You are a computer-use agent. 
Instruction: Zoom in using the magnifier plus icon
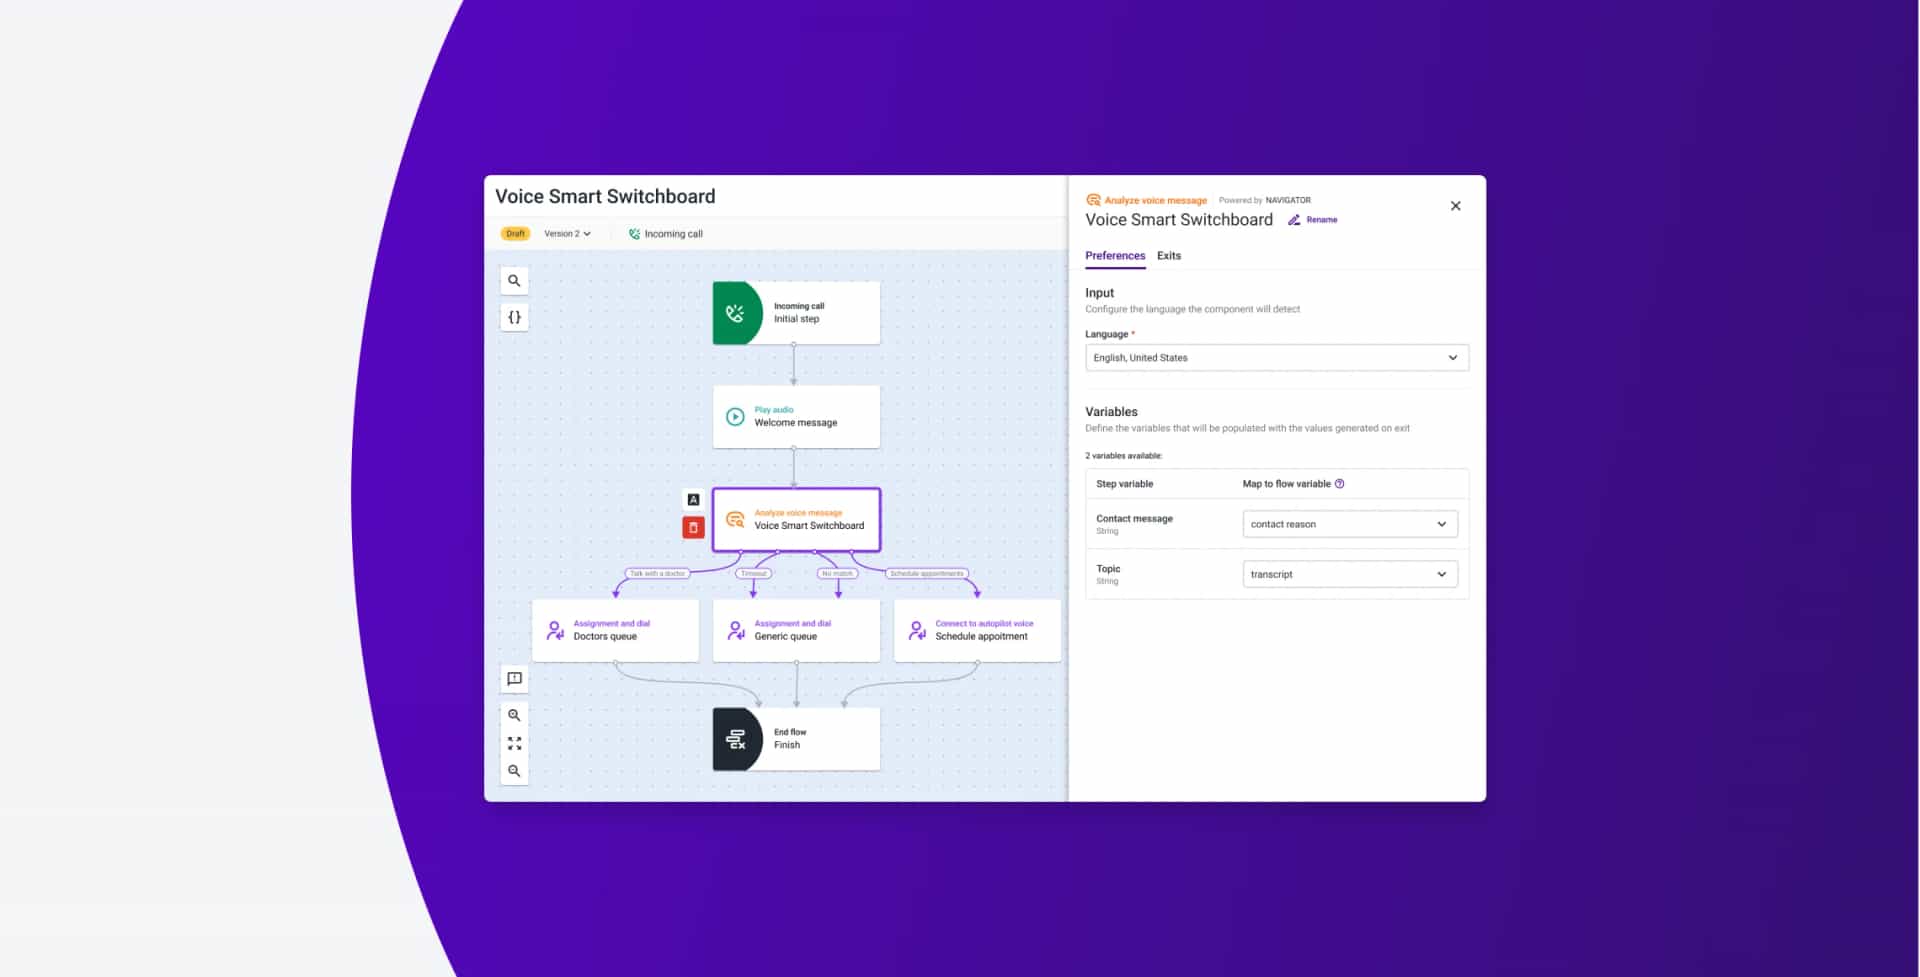(514, 714)
